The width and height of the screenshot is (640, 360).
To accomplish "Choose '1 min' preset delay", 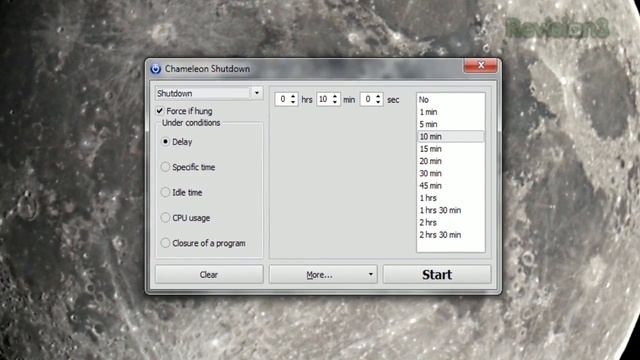I will [x=451, y=112].
